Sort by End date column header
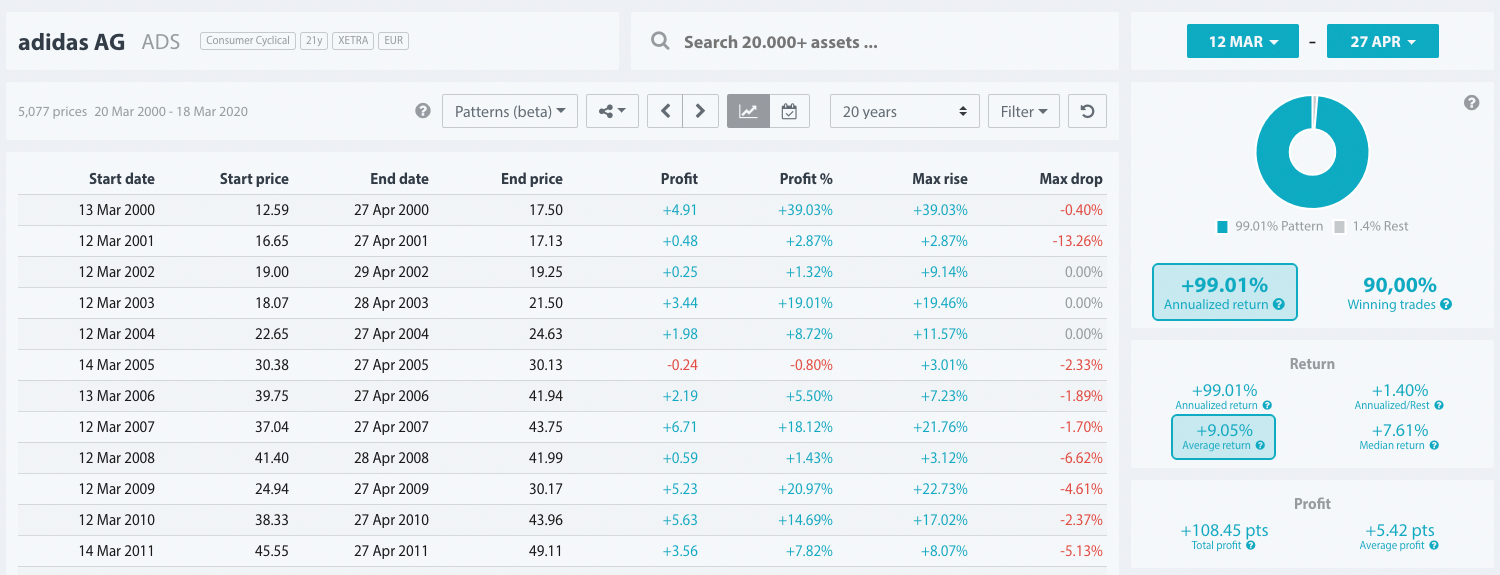This screenshot has width=1500, height=575. [x=399, y=179]
